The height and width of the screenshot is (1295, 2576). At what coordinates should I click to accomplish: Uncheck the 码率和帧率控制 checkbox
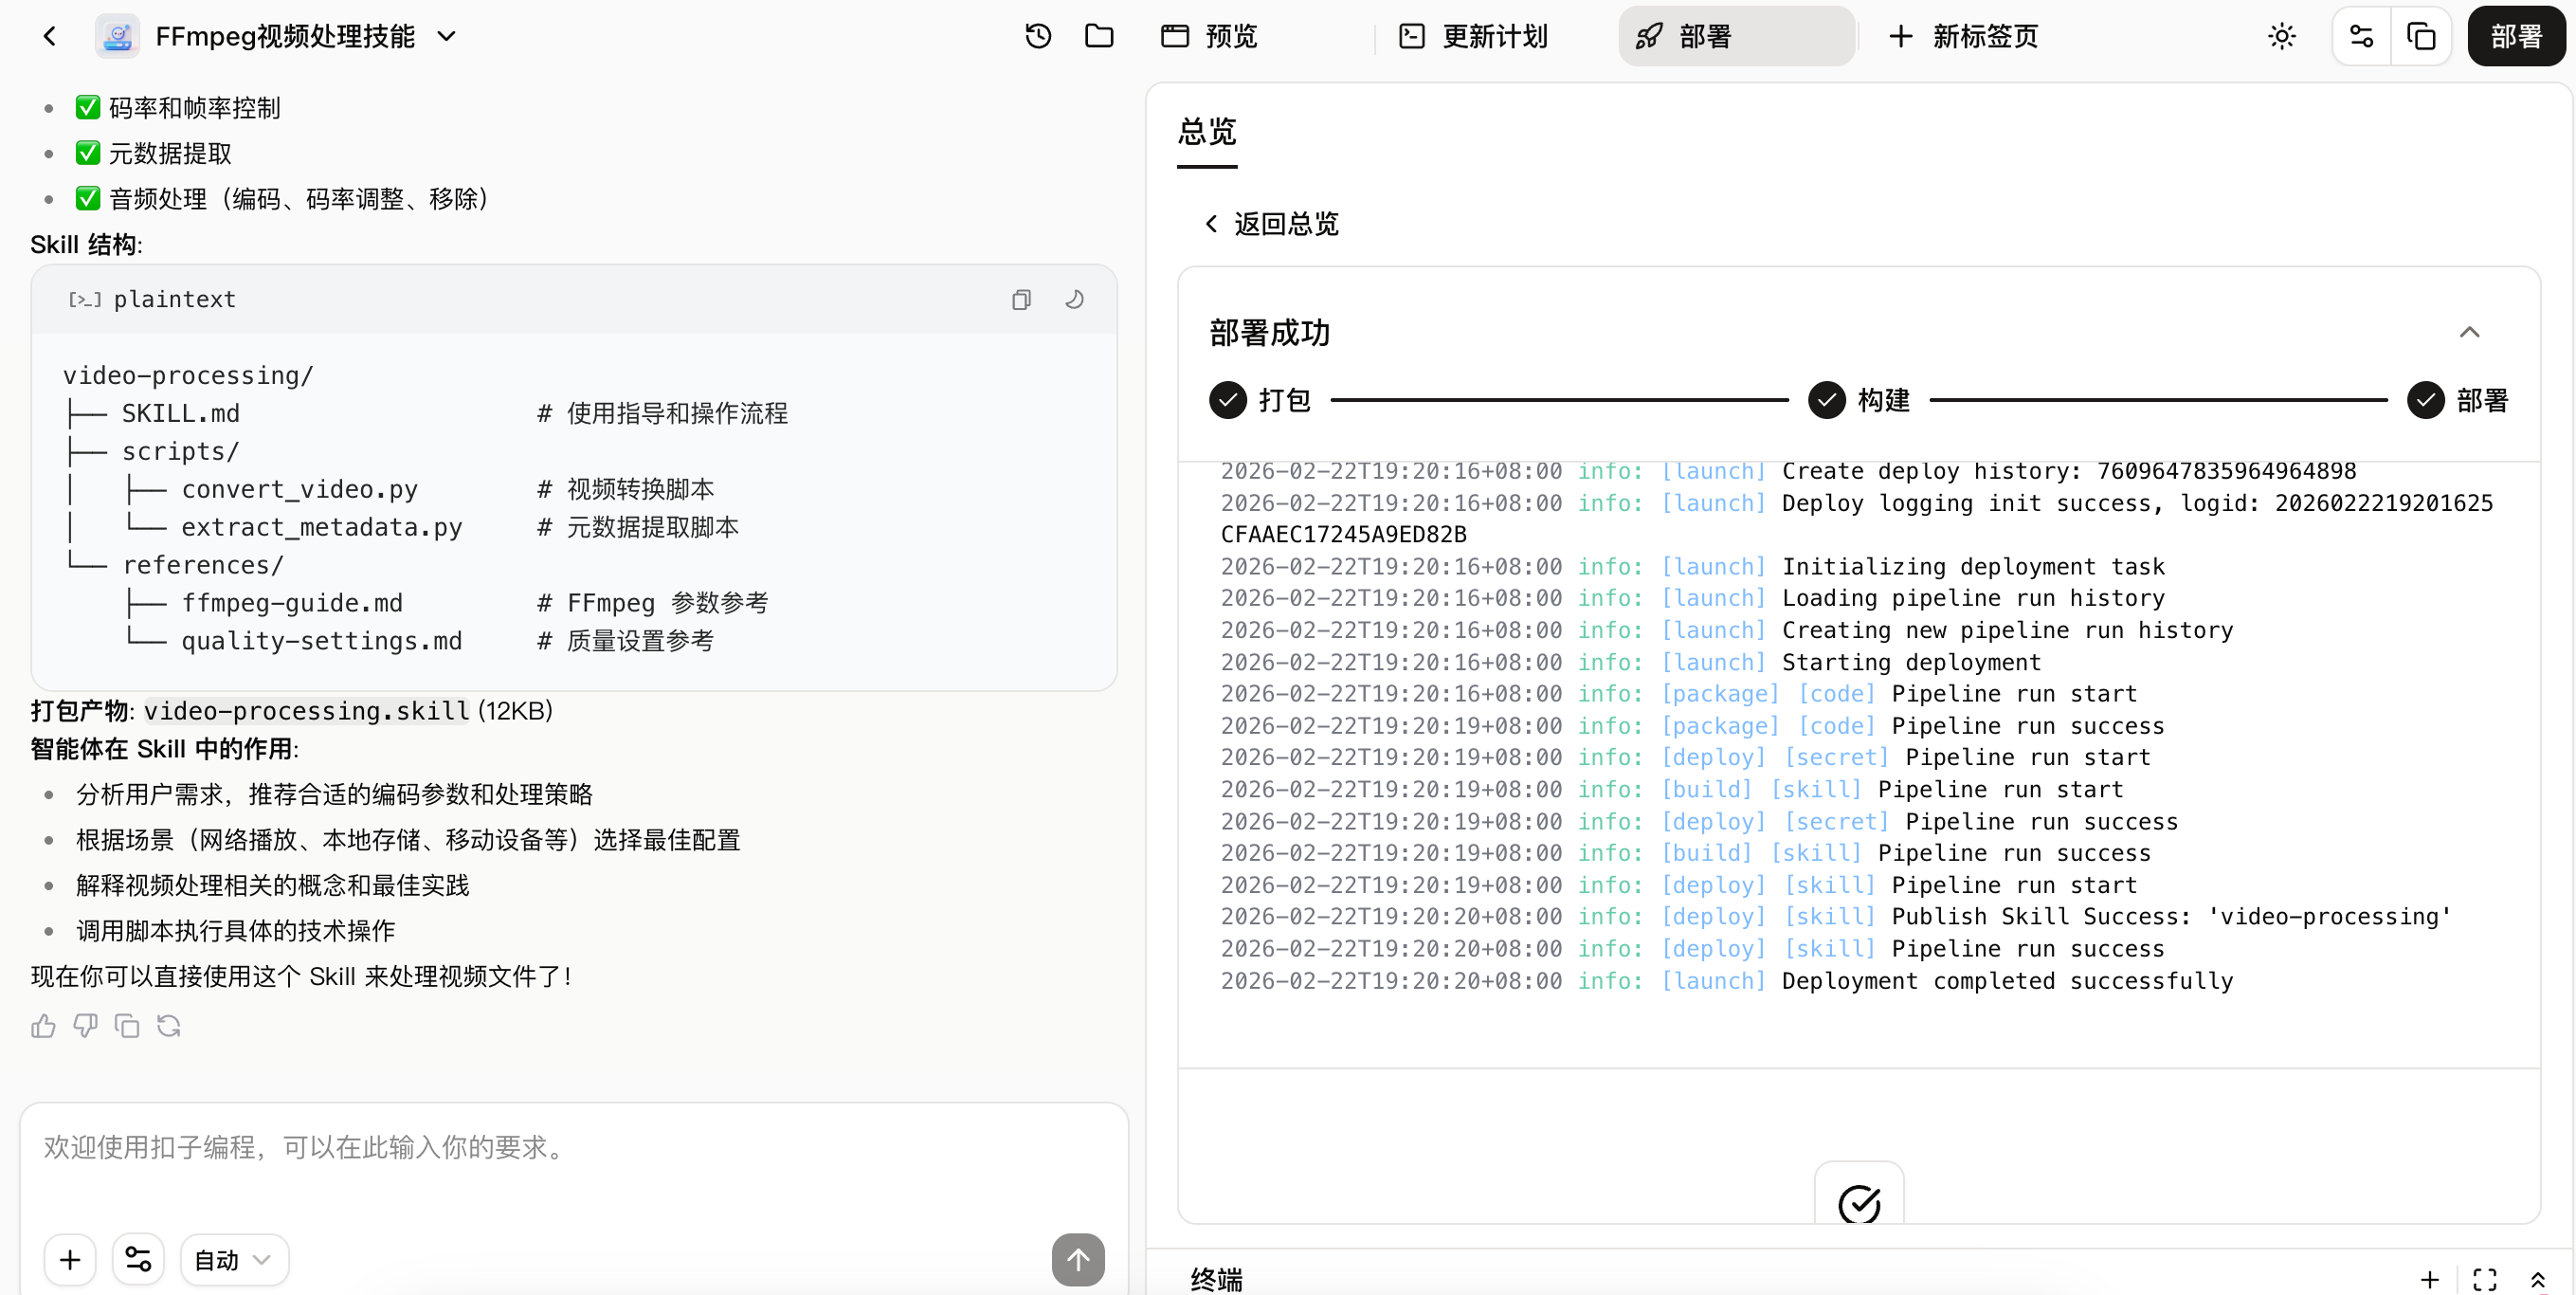click(x=87, y=107)
